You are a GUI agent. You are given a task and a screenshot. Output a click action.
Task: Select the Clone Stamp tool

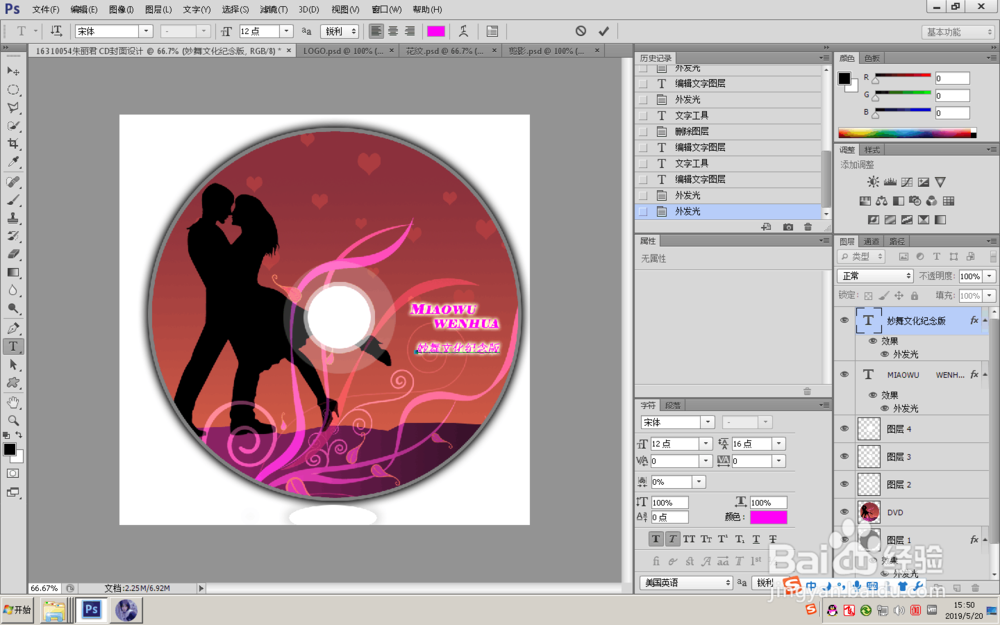click(13, 218)
